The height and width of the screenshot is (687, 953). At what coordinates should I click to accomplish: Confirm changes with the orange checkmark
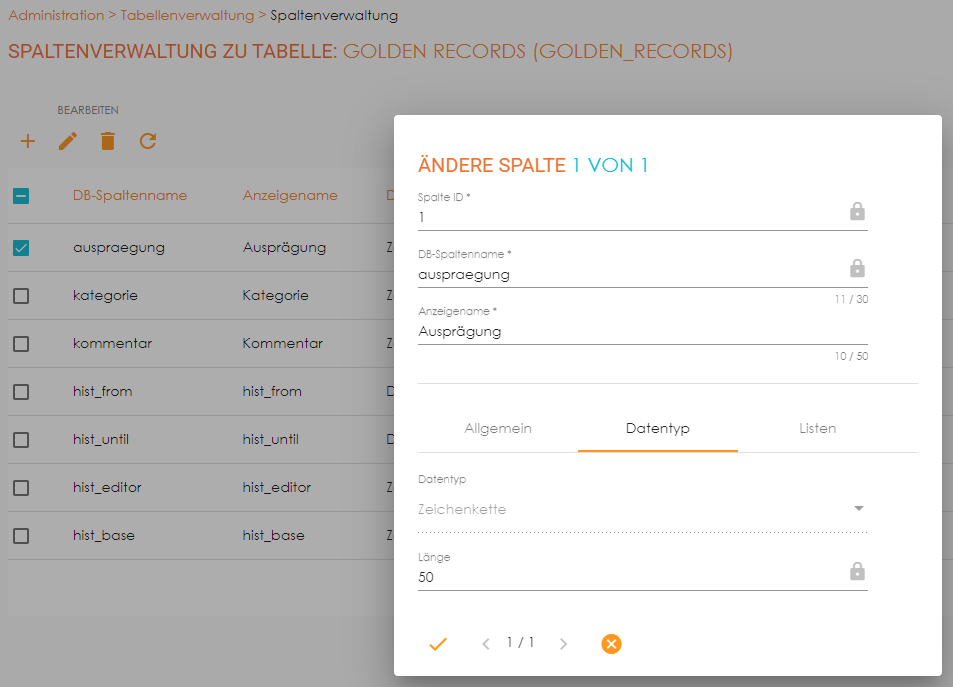tap(437, 644)
